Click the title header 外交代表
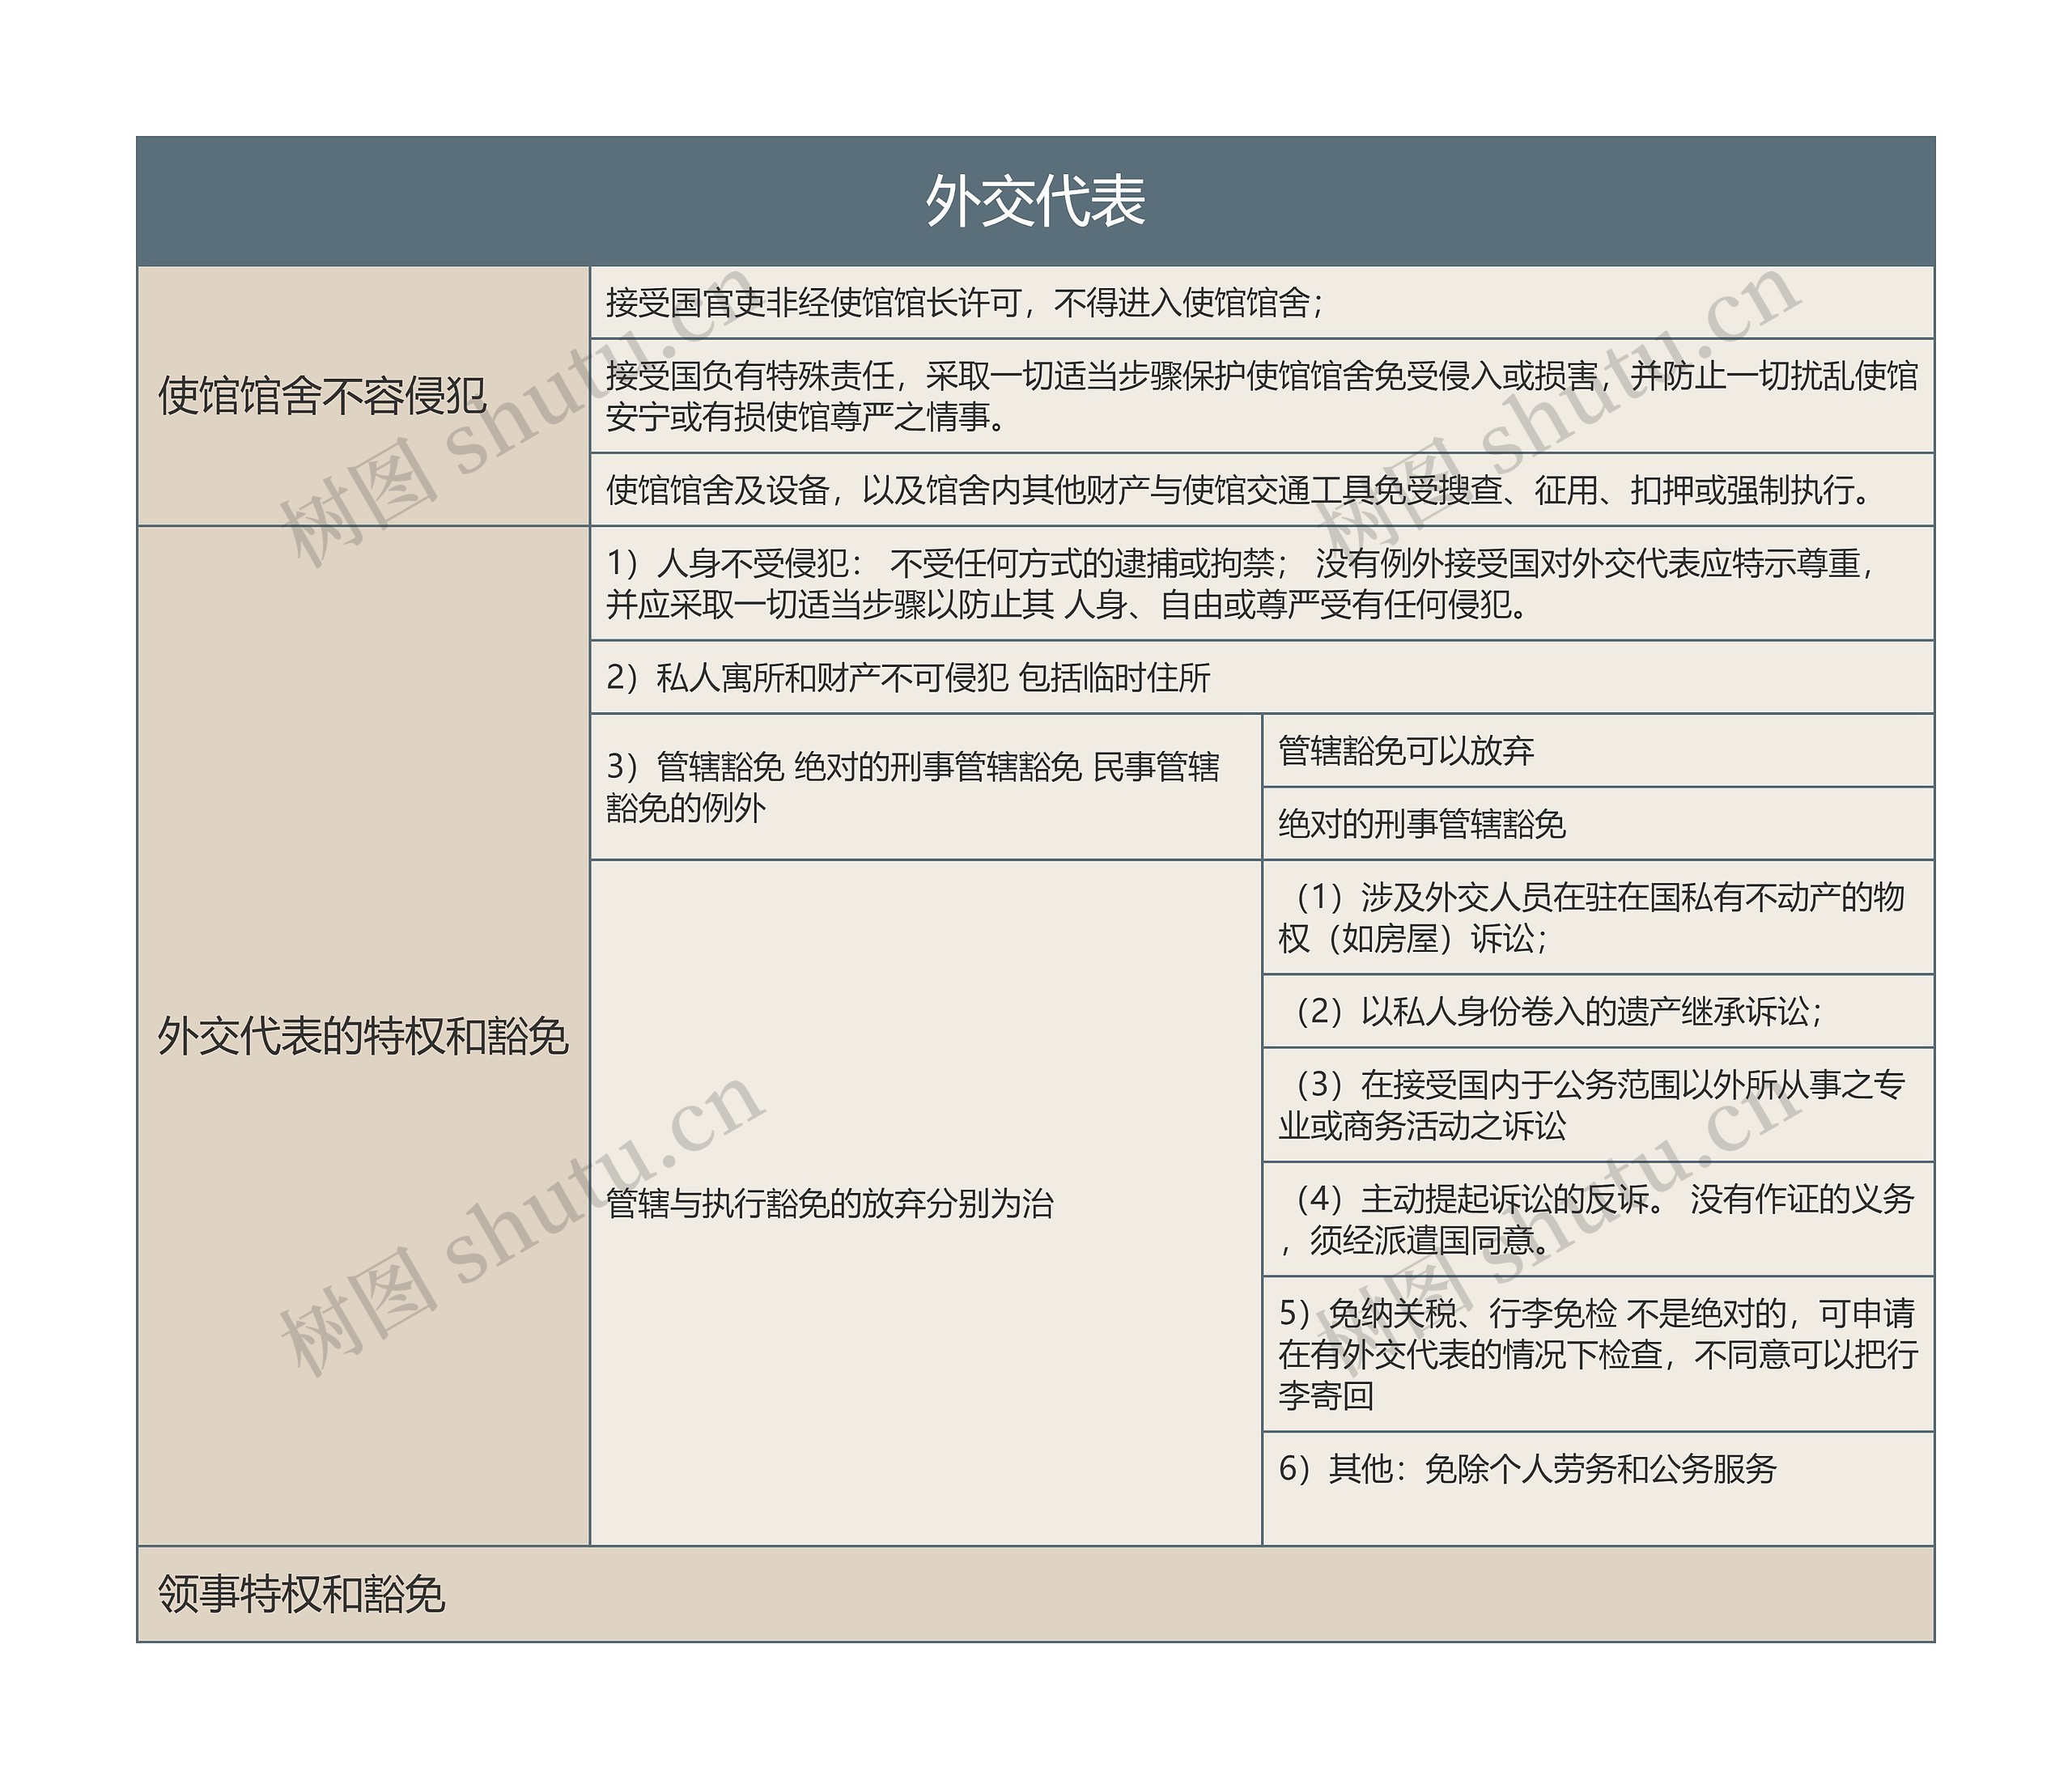Image resolution: width=2072 pixels, height=1779 pixels. [1035, 201]
